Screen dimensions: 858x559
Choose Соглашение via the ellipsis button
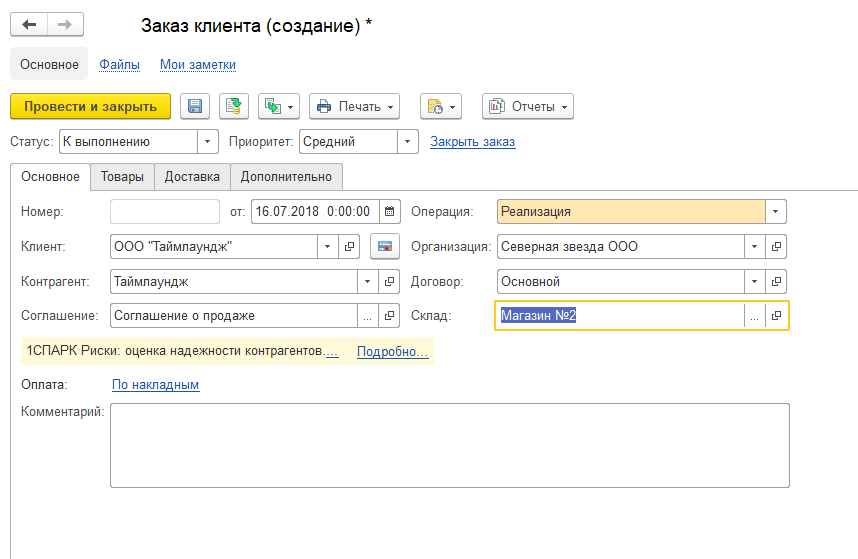click(368, 316)
